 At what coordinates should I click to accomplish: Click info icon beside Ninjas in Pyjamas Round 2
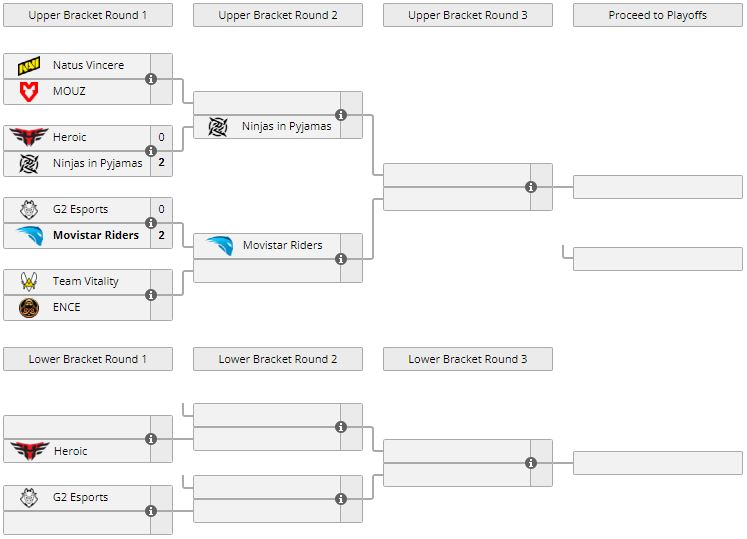tap(341, 115)
